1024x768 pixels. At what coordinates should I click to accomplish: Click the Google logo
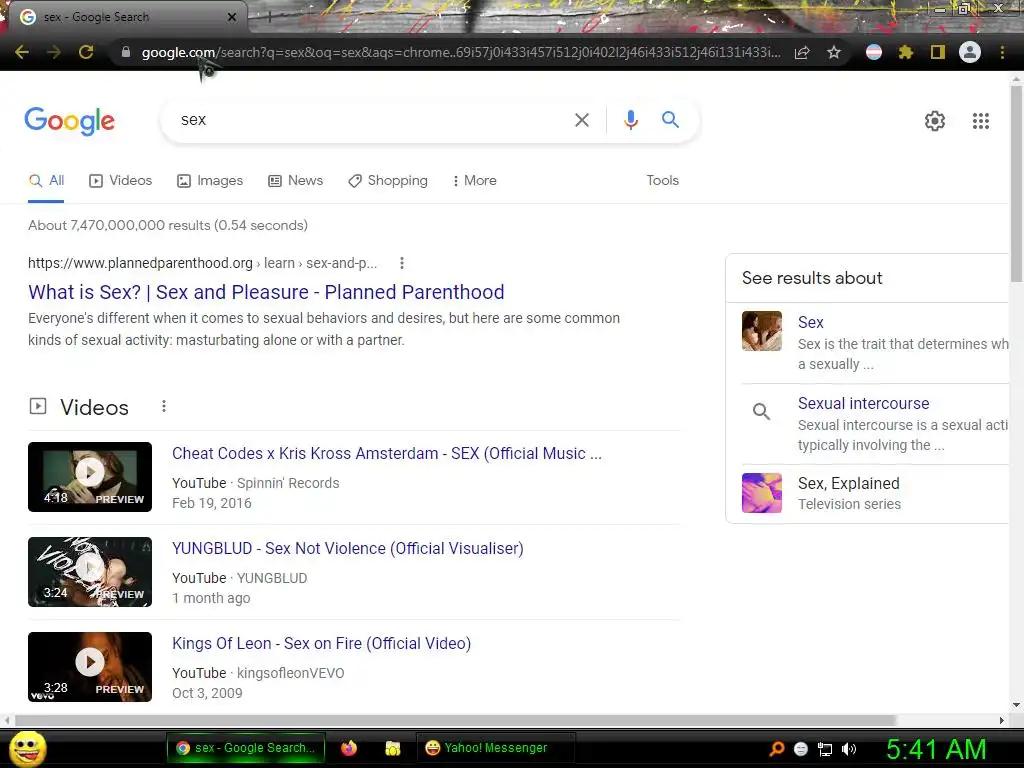pyautogui.click(x=70, y=121)
